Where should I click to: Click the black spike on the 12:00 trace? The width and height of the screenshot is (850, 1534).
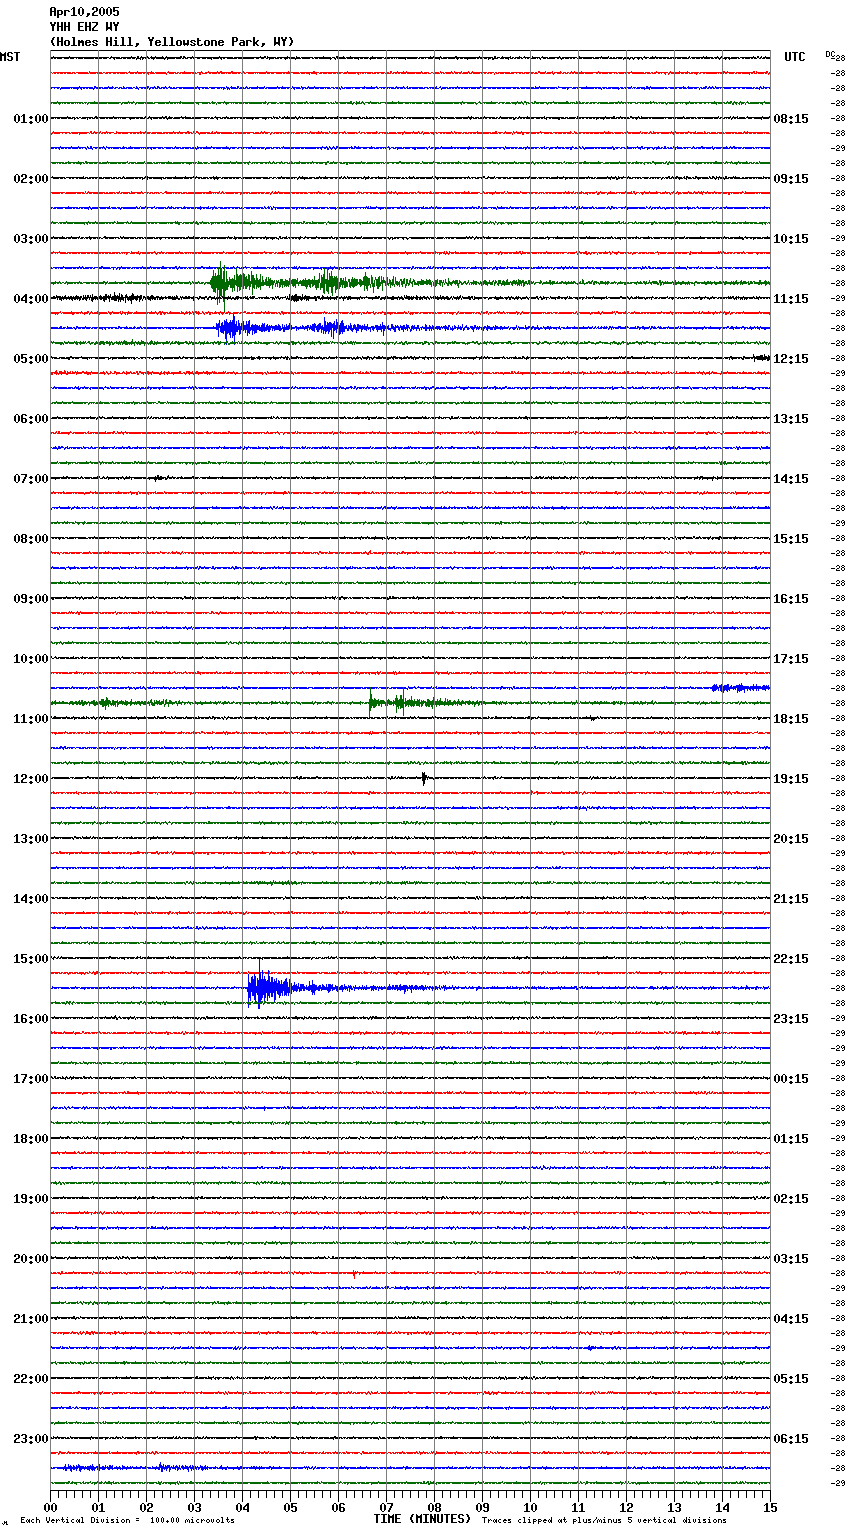click(x=424, y=778)
